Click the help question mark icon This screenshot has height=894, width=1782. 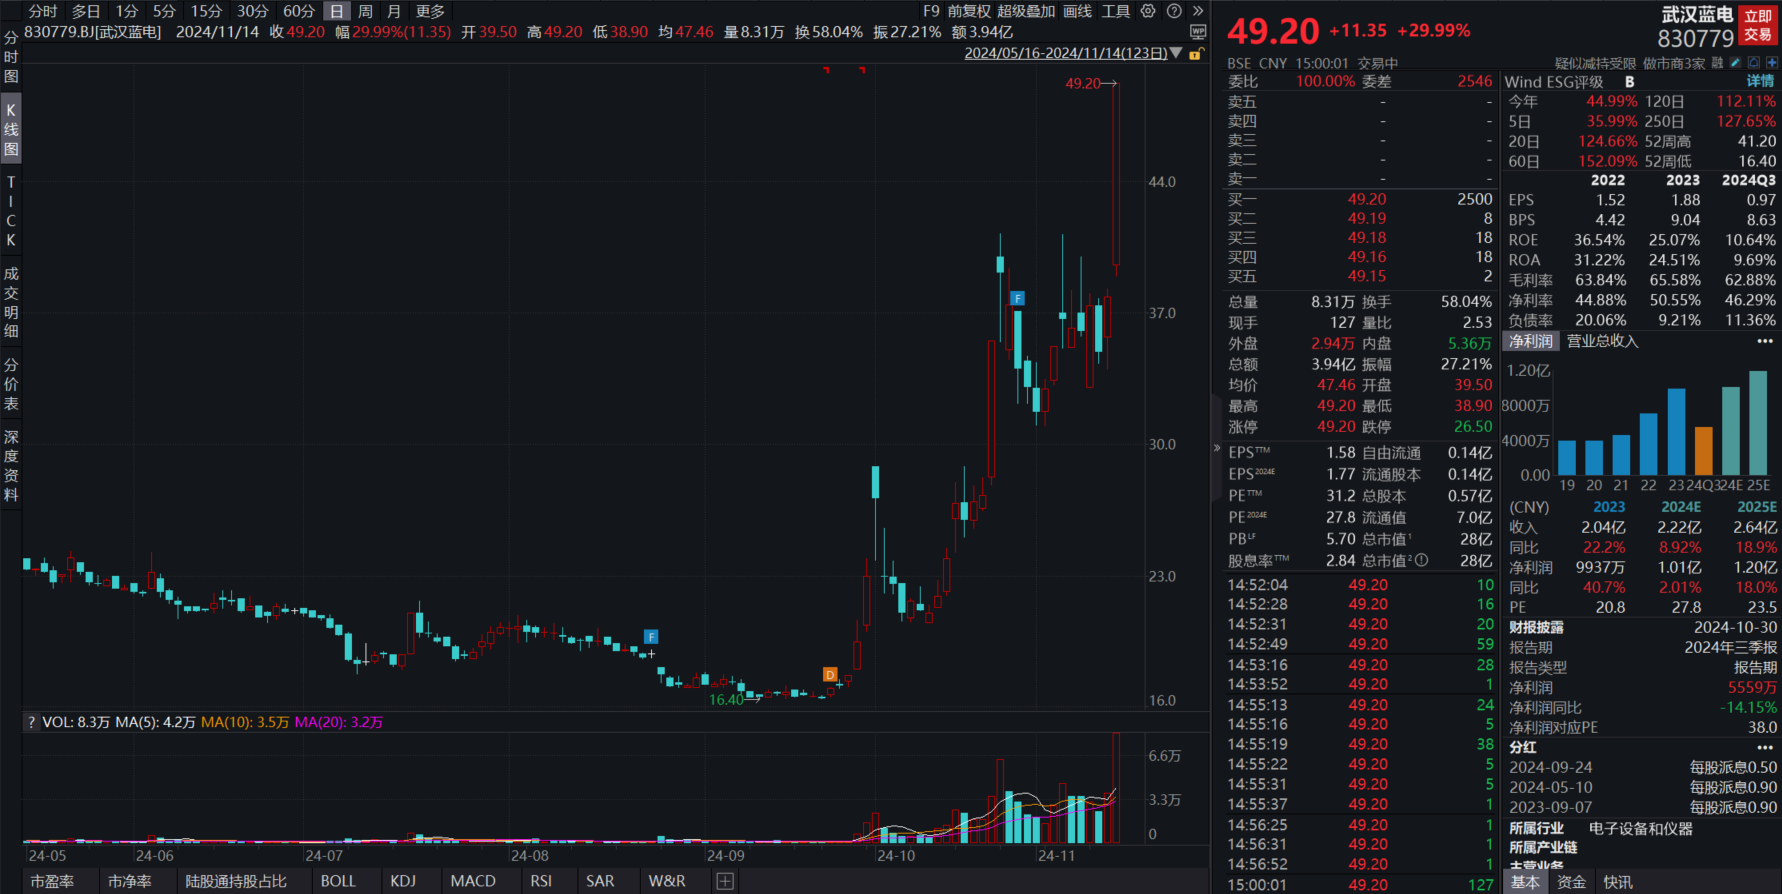pyautogui.click(x=1174, y=11)
